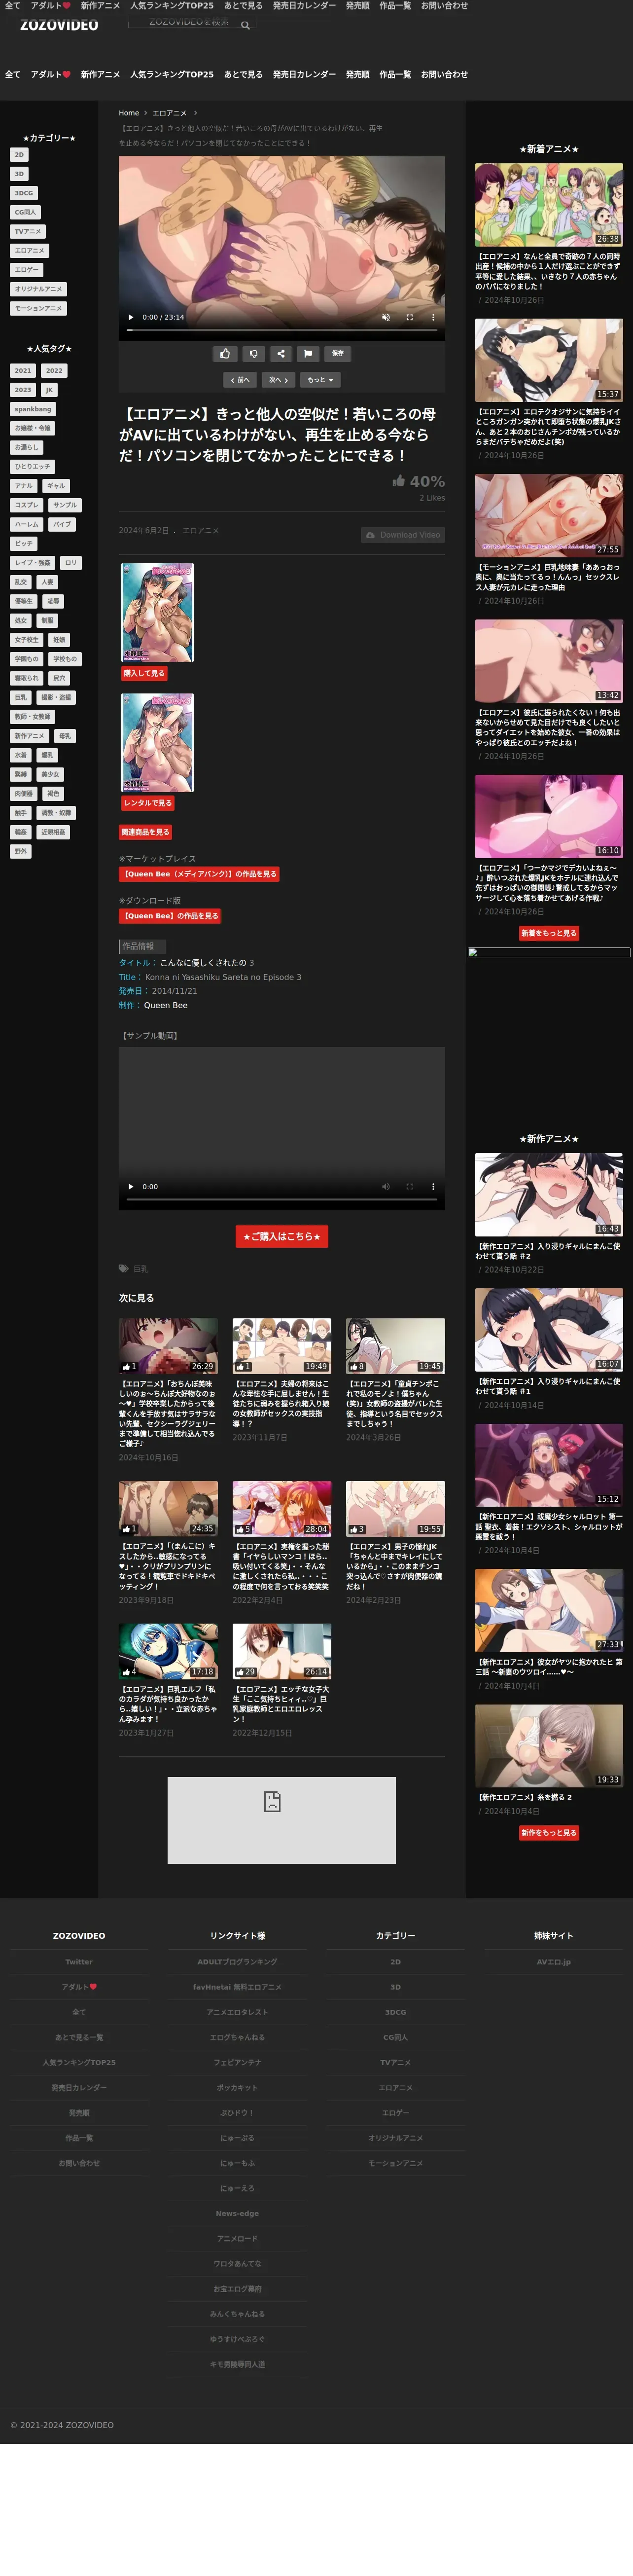Go to the previous video with 前へ
Viewport: 633px width, 2576px height.
(x=241, y=380)
